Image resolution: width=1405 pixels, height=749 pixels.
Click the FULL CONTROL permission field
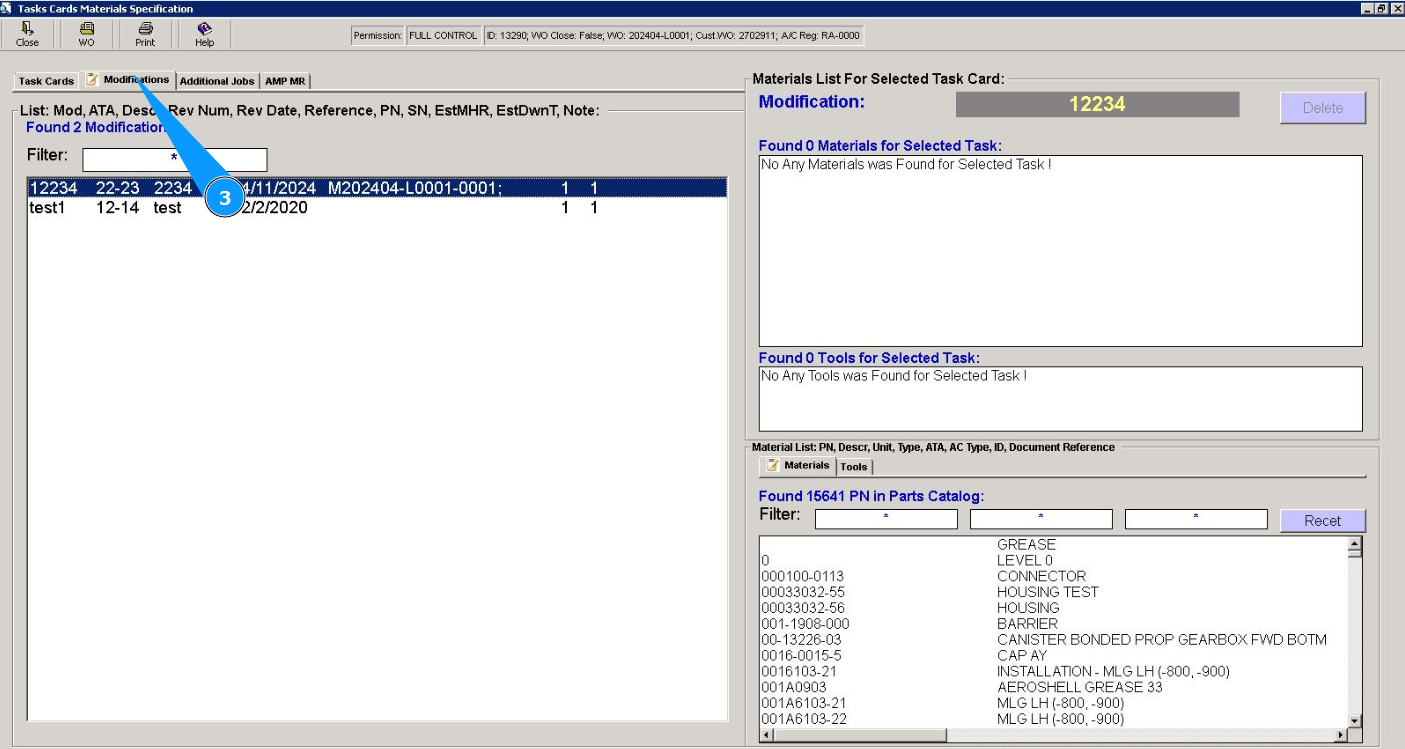click(x=443, y=36)
